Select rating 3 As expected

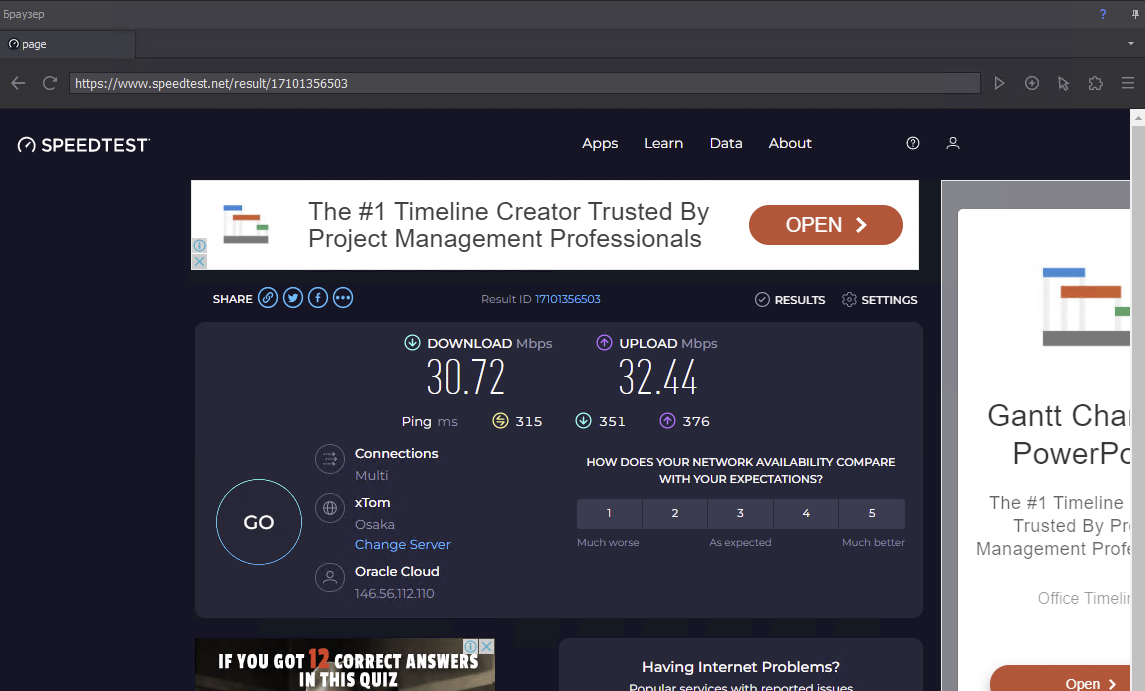click(x=740, y=513)
